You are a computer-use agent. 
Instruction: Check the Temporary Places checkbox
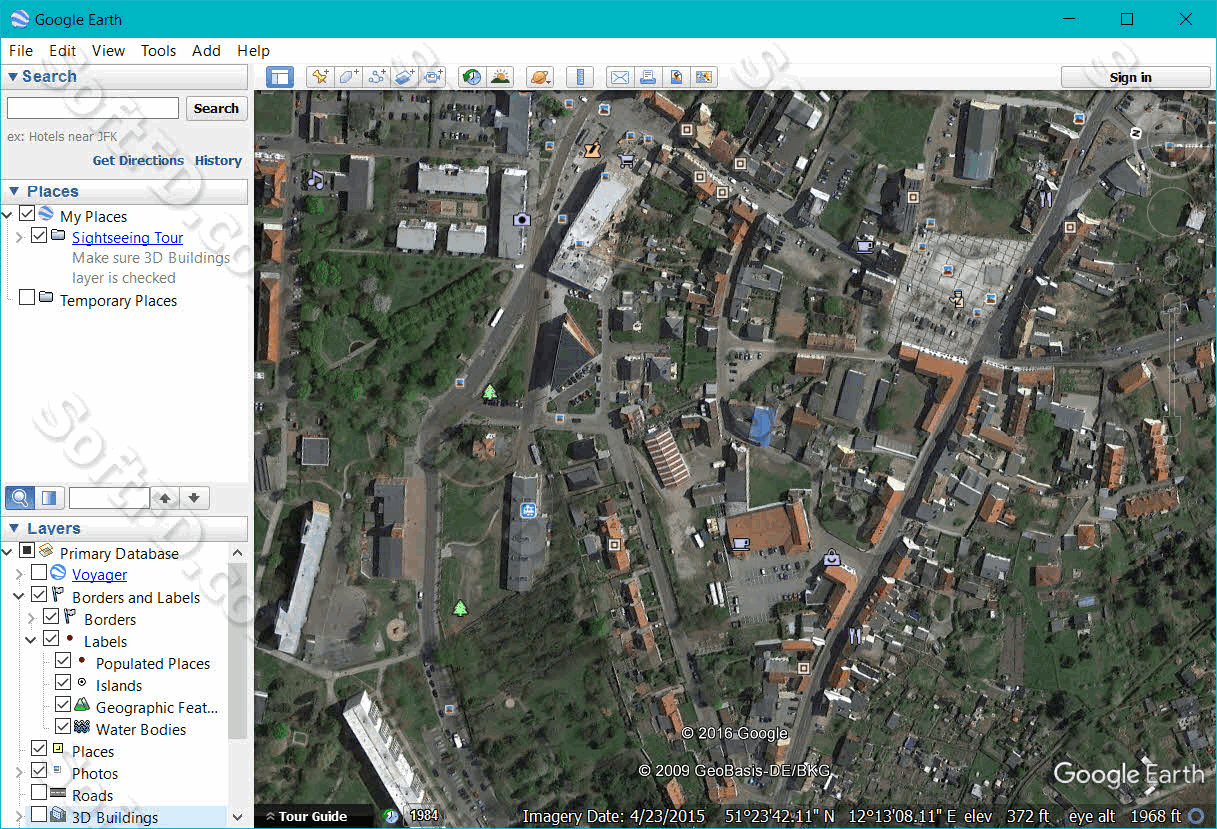point(27,298)
